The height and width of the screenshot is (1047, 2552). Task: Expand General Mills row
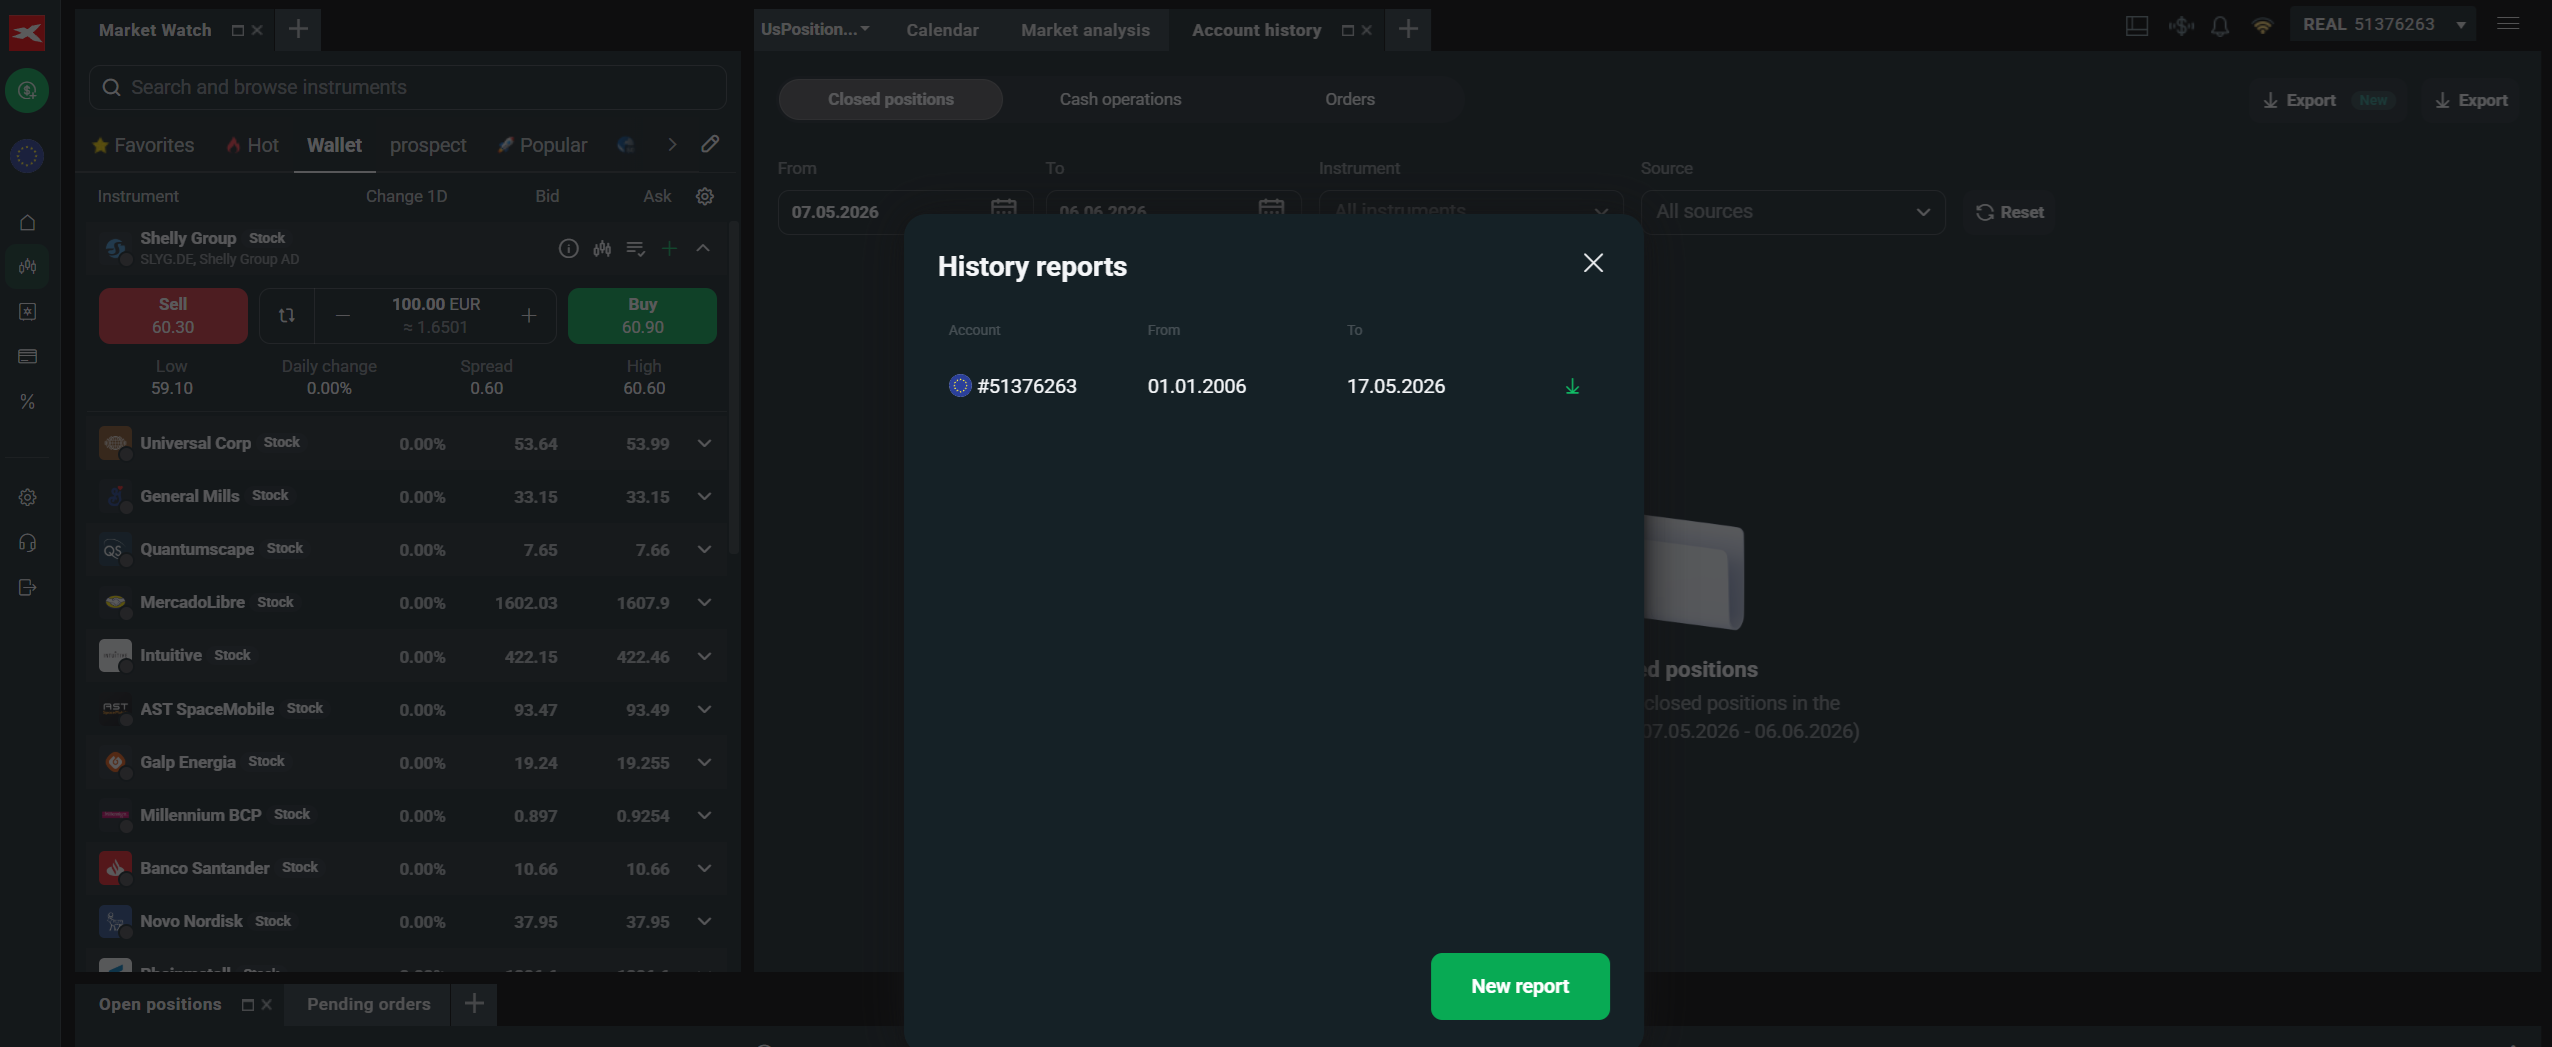tap(704, 496)
